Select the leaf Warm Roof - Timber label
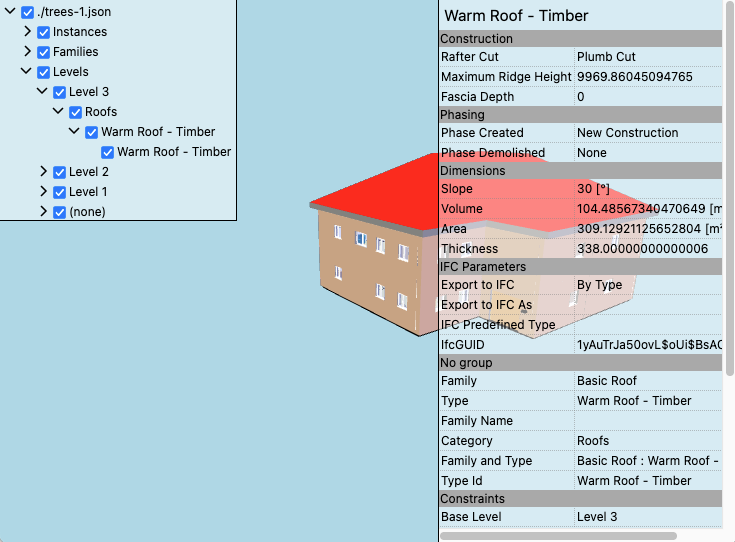 (x=174, y=152)
